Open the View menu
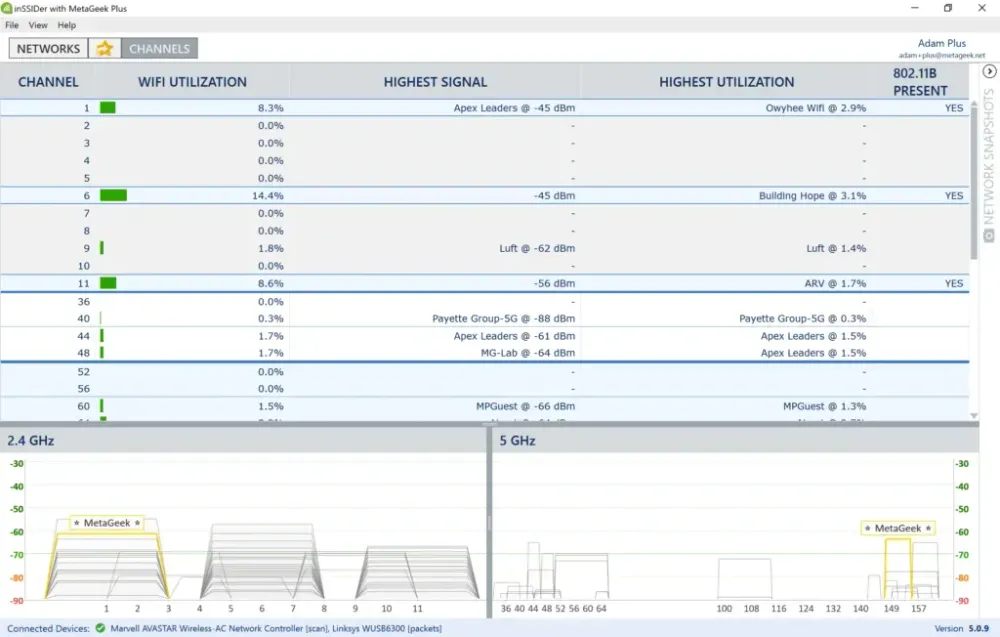 point(38,25)
